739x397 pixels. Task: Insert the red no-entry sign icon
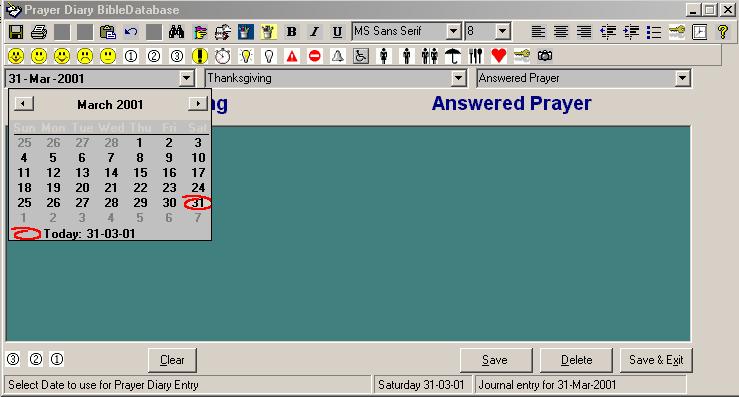click(315, 56)
